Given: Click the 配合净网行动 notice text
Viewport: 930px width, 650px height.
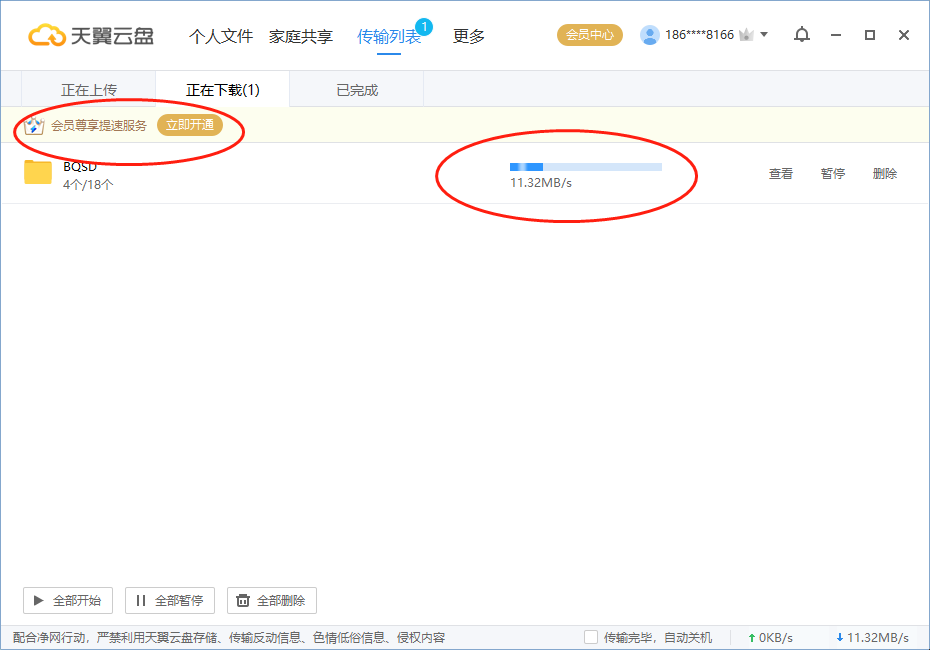Looking at the screenshot, I should 229,638.
